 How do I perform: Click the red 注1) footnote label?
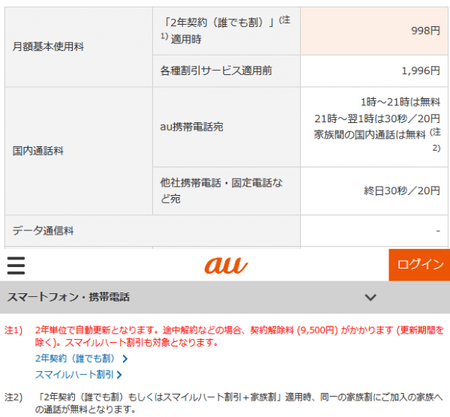point(14,330)
